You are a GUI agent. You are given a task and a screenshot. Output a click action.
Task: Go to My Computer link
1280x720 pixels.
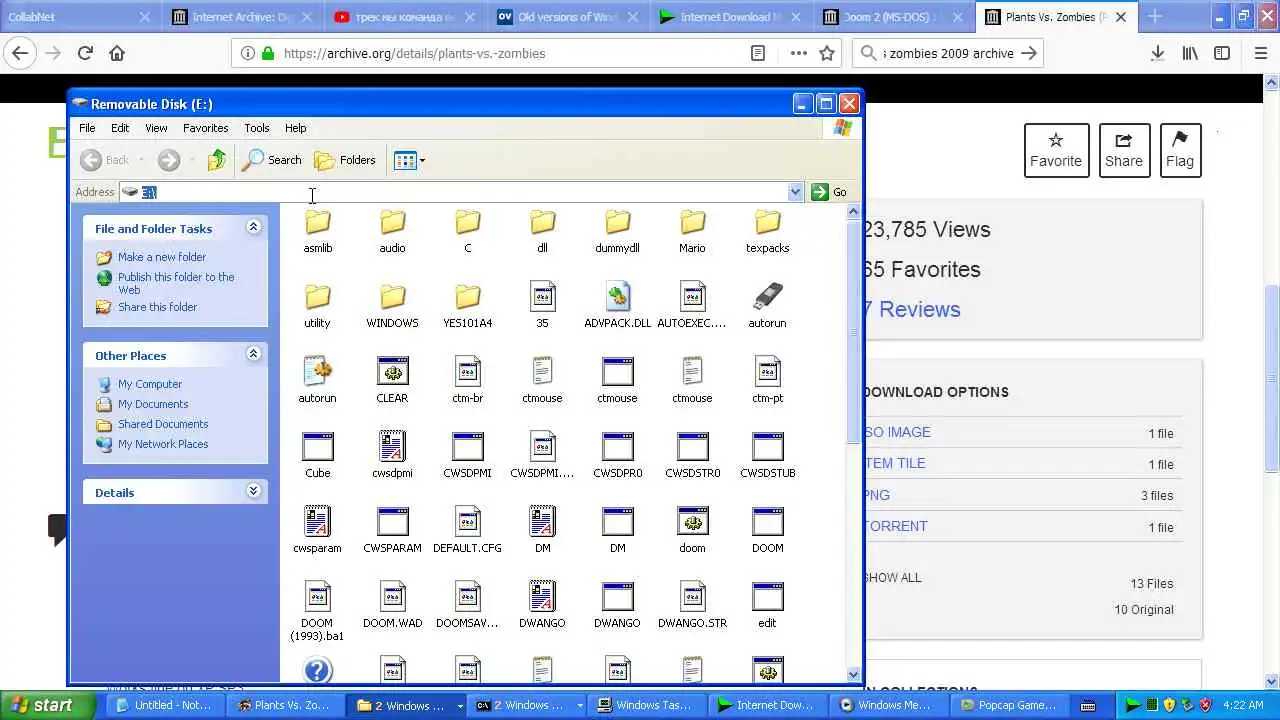[x=150, y=384]
